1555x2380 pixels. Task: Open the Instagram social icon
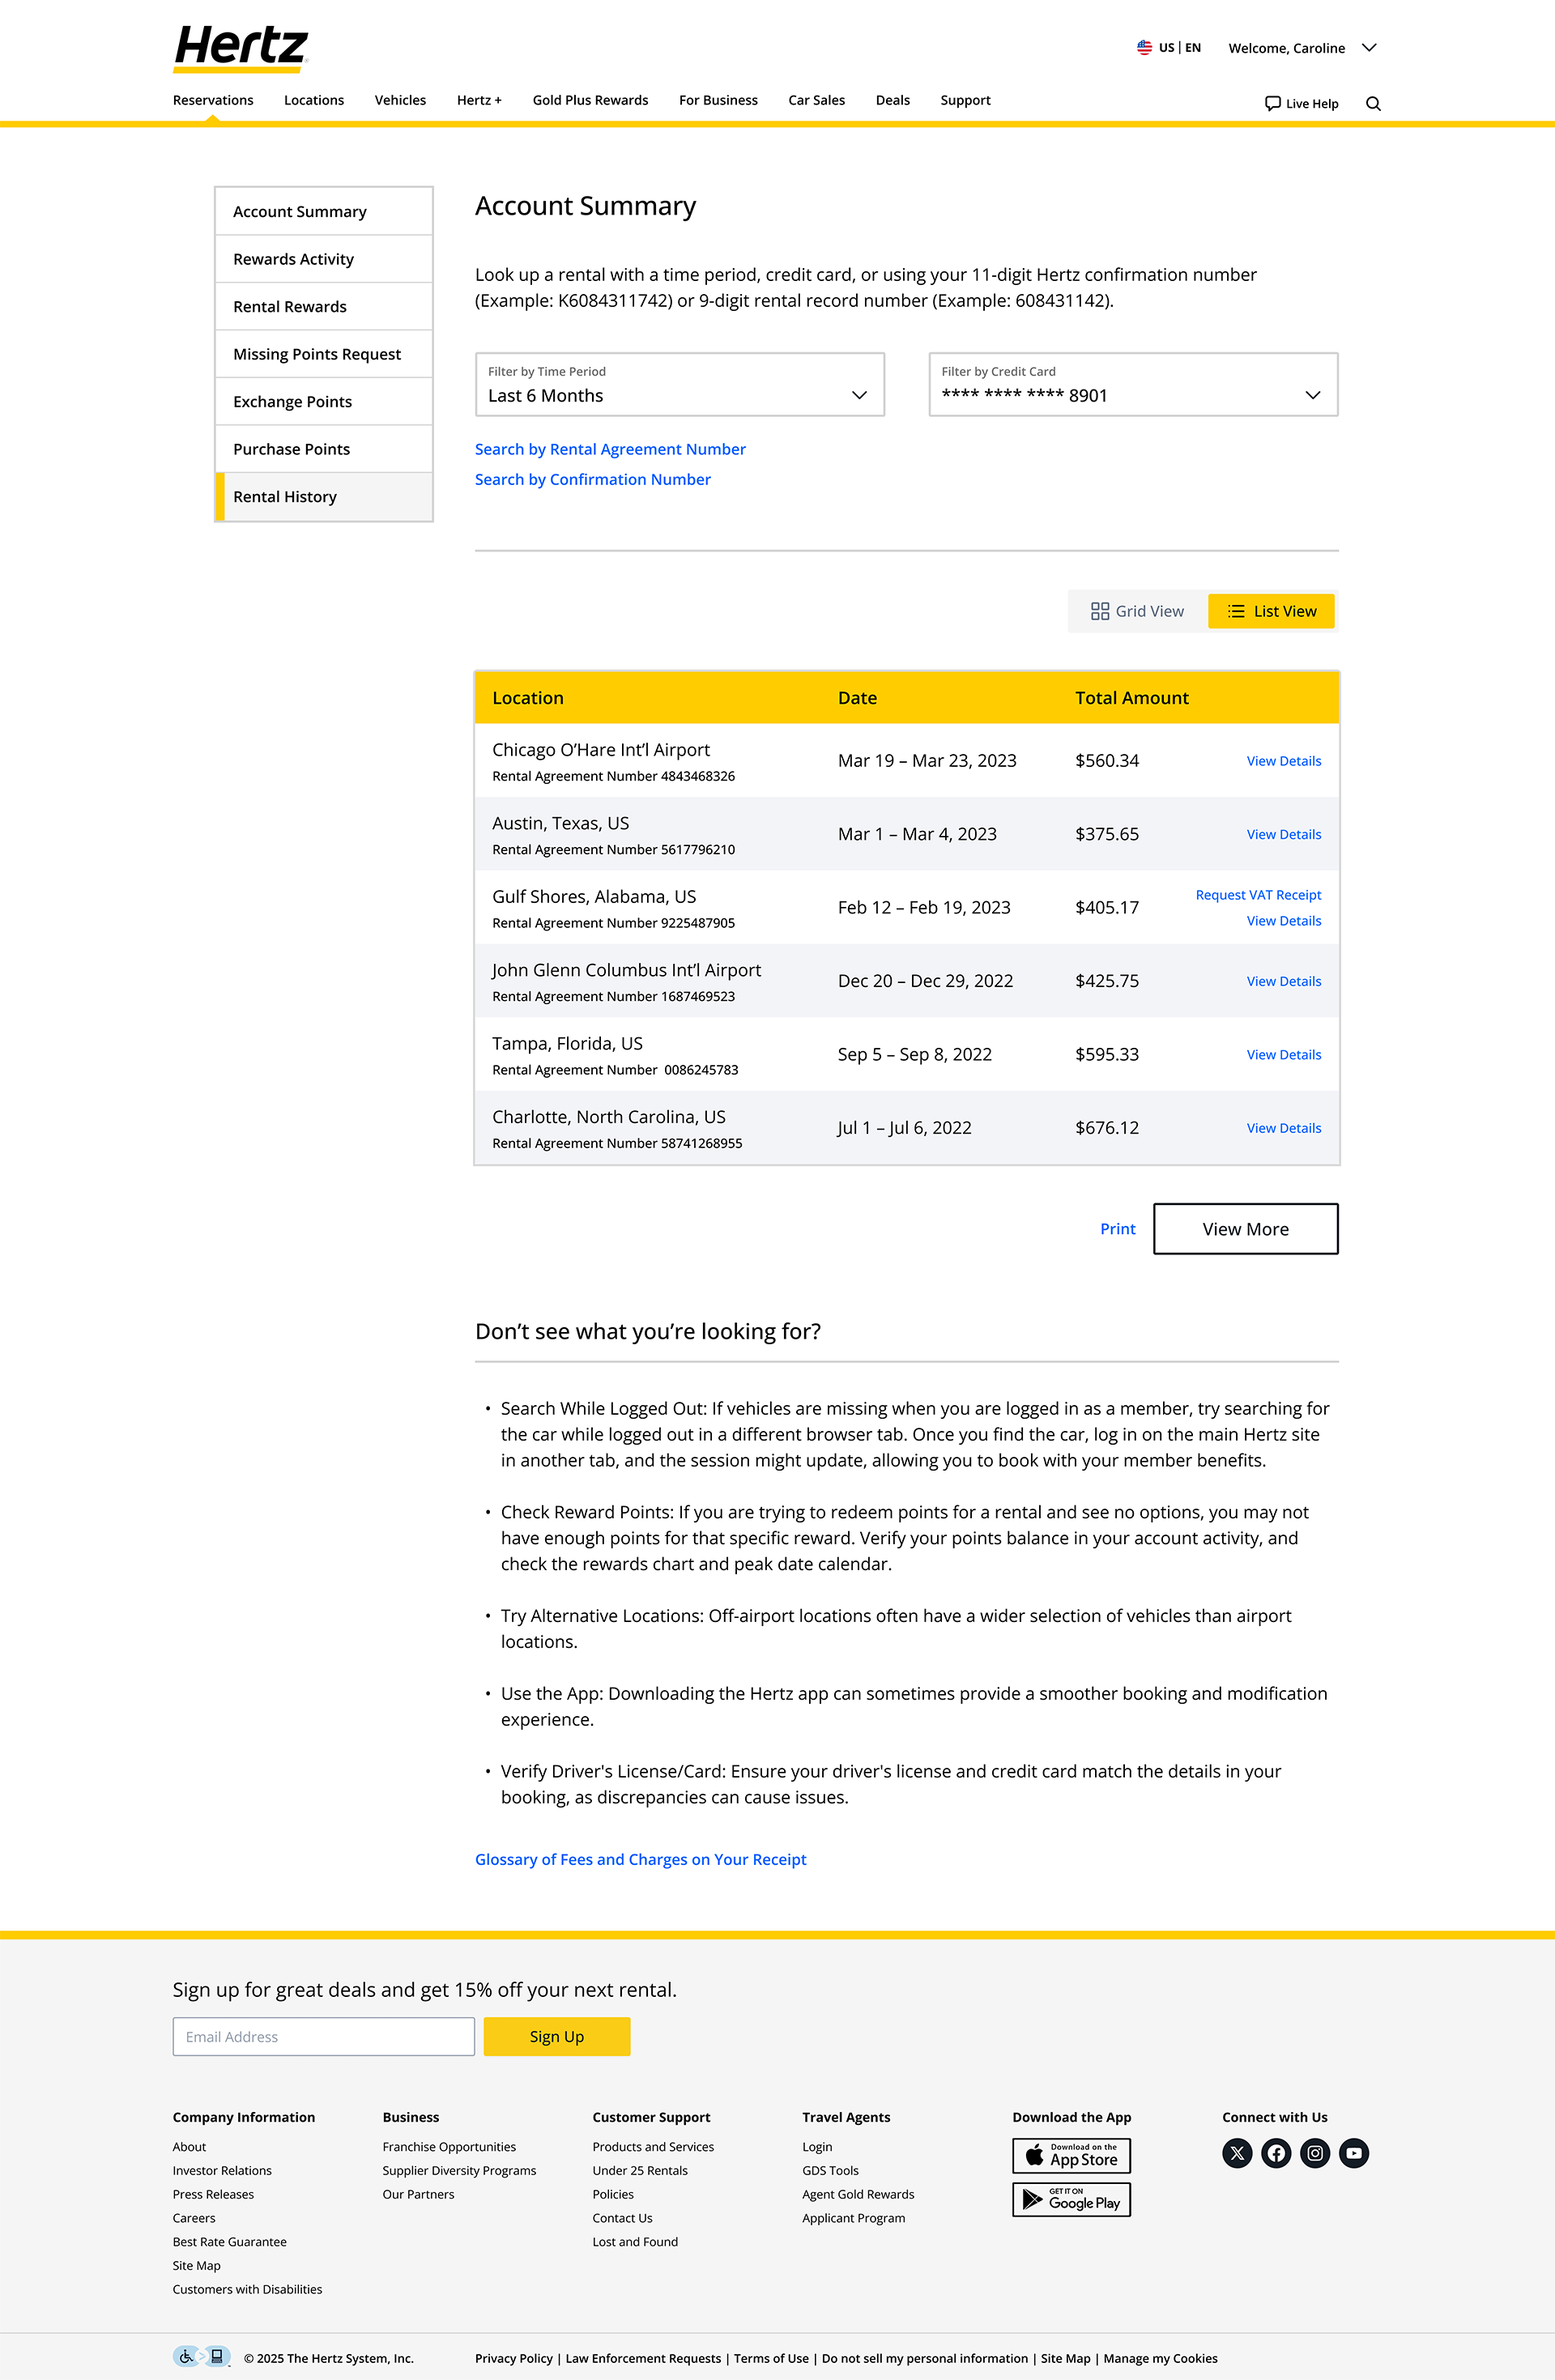[1315, 2153]
